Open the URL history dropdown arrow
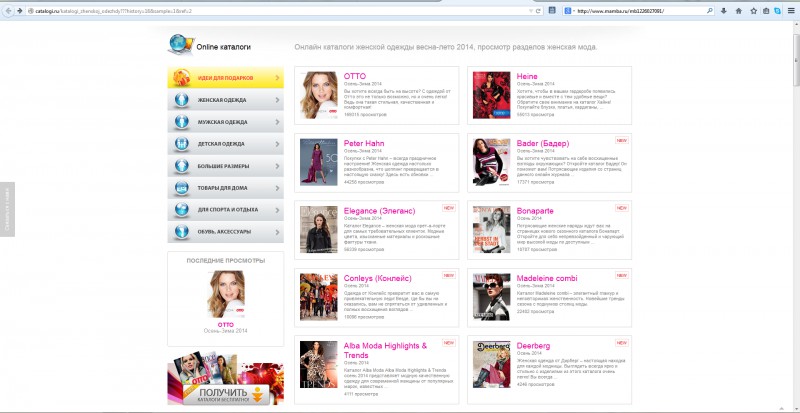Screen dimensions: 800x413 click(531, 11)
